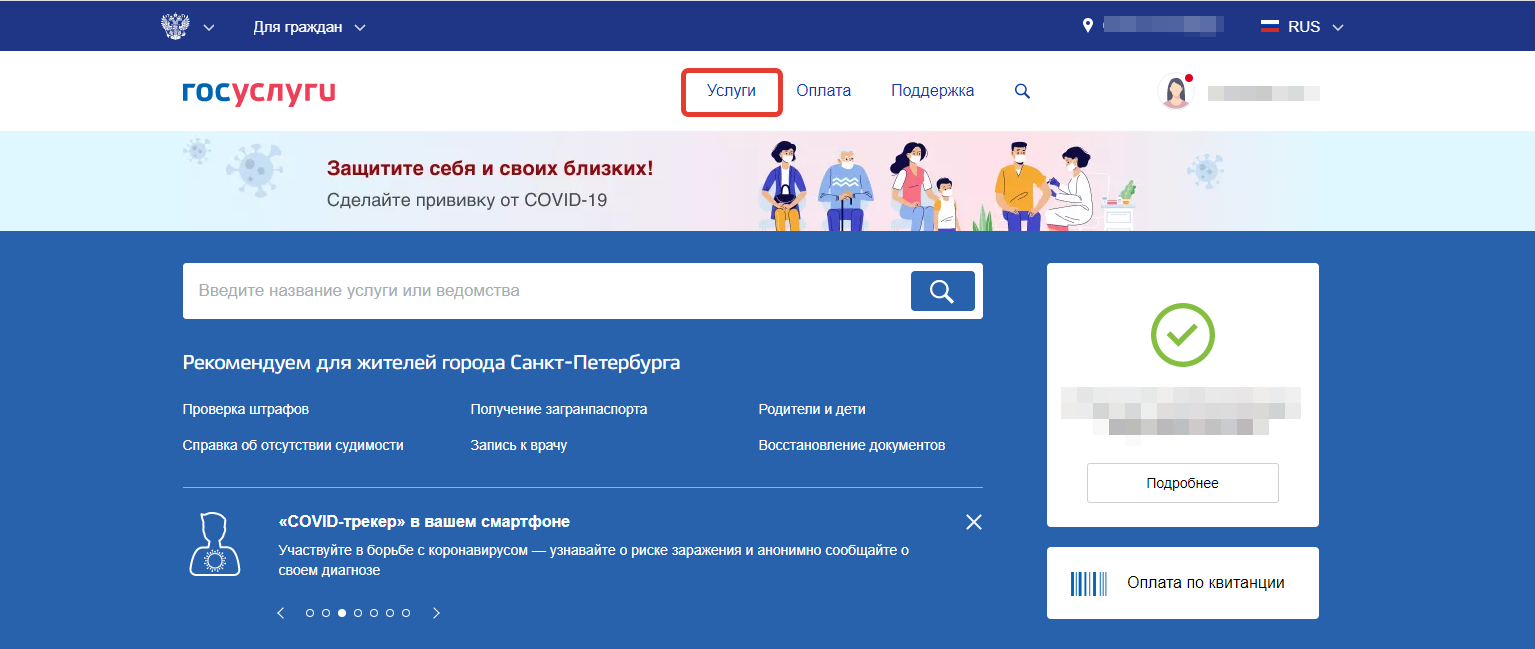This screenshot has width=1535, height=649.
Task: Click the barcode icon for receipt payment
Action: (x=1089, y=583)
